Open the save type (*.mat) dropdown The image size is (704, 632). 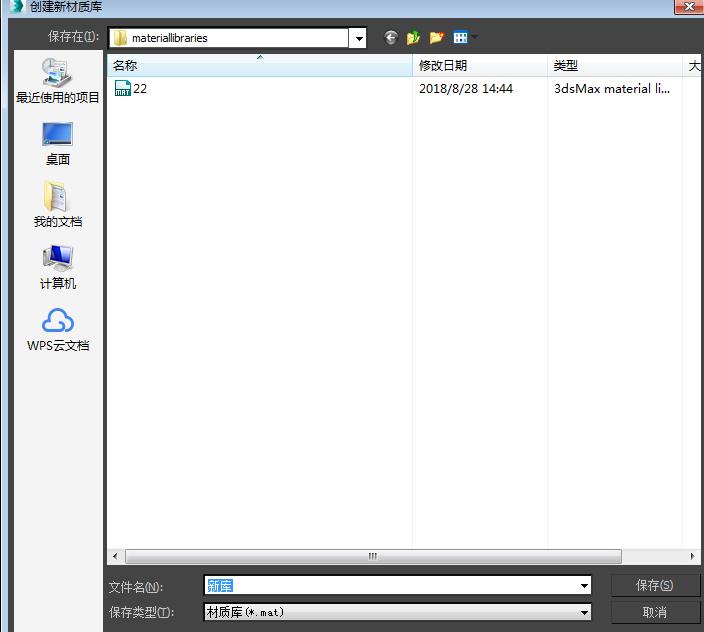tap(584, 612)
